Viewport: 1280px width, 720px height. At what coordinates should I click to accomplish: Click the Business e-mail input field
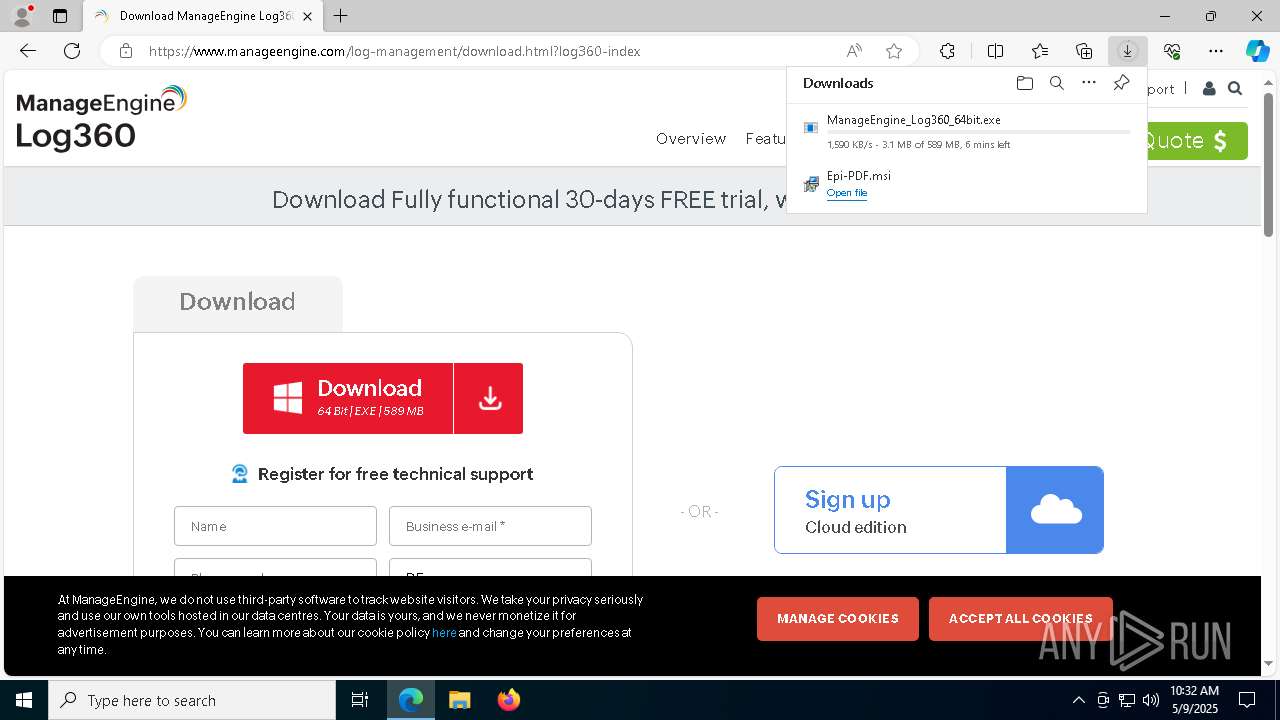(490, 526)
